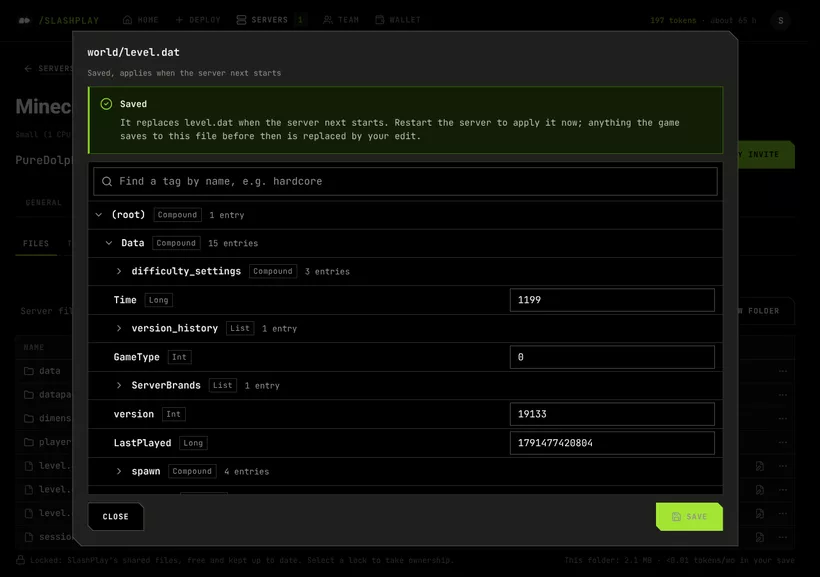Screen dimensions: 820x577
Task: Click the version value field showing 19133
Action: click(x=612, y=414)
